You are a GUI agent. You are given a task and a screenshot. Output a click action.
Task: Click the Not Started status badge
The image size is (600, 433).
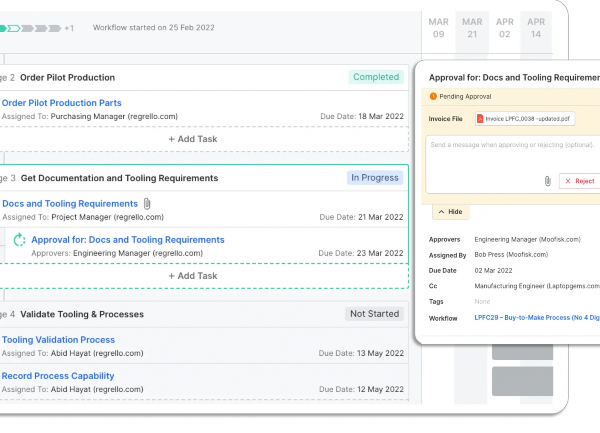374,314
